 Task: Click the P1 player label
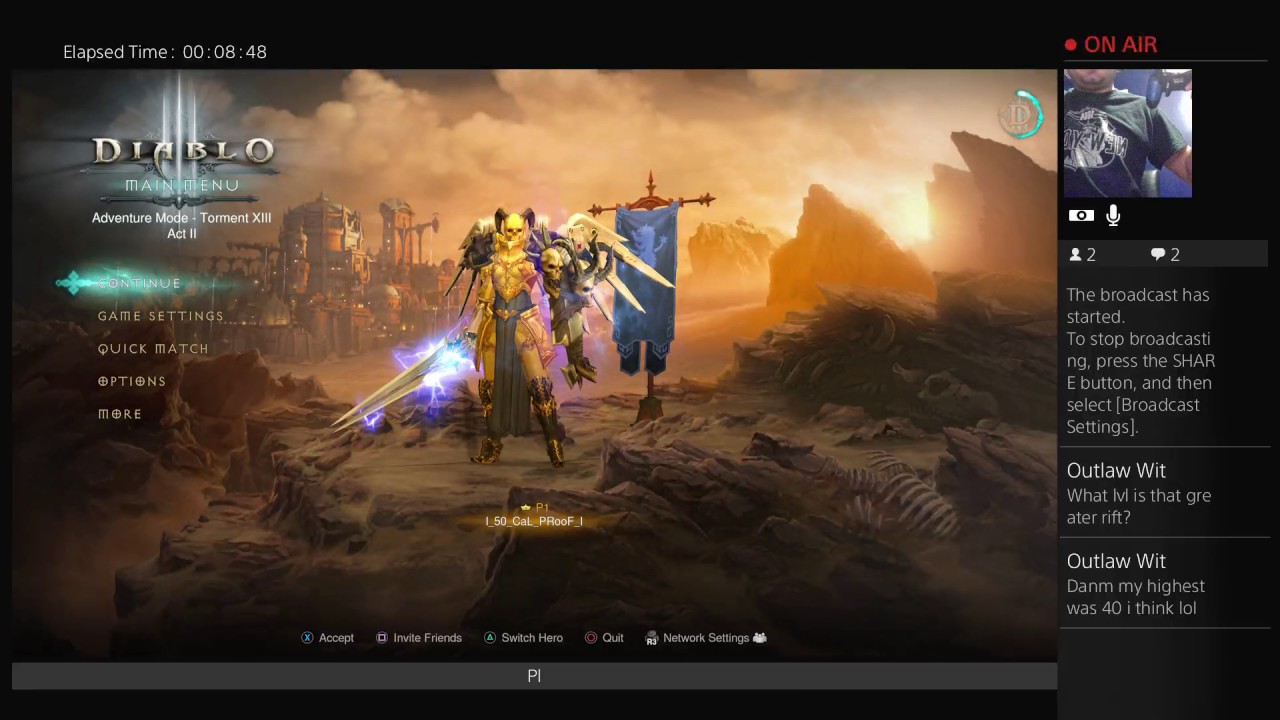[x=543, y=508]
